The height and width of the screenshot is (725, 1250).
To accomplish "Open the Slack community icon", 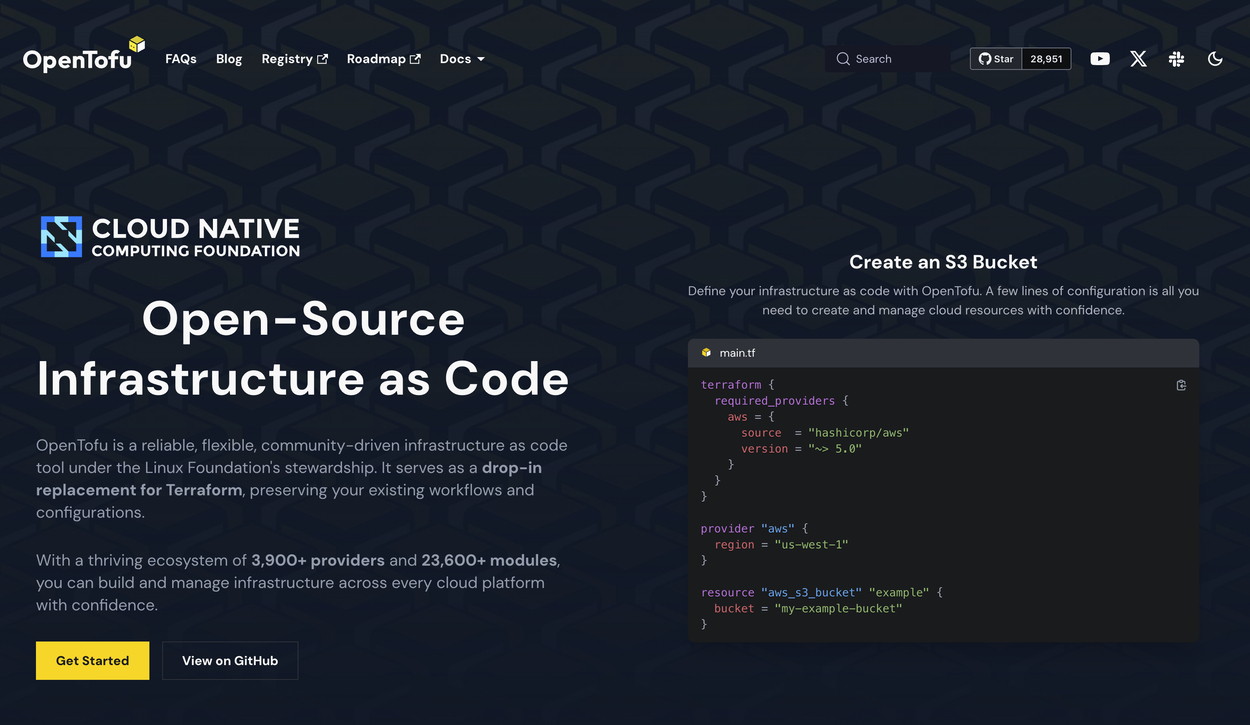I will pyautogui.click(x=1176, y=59).
